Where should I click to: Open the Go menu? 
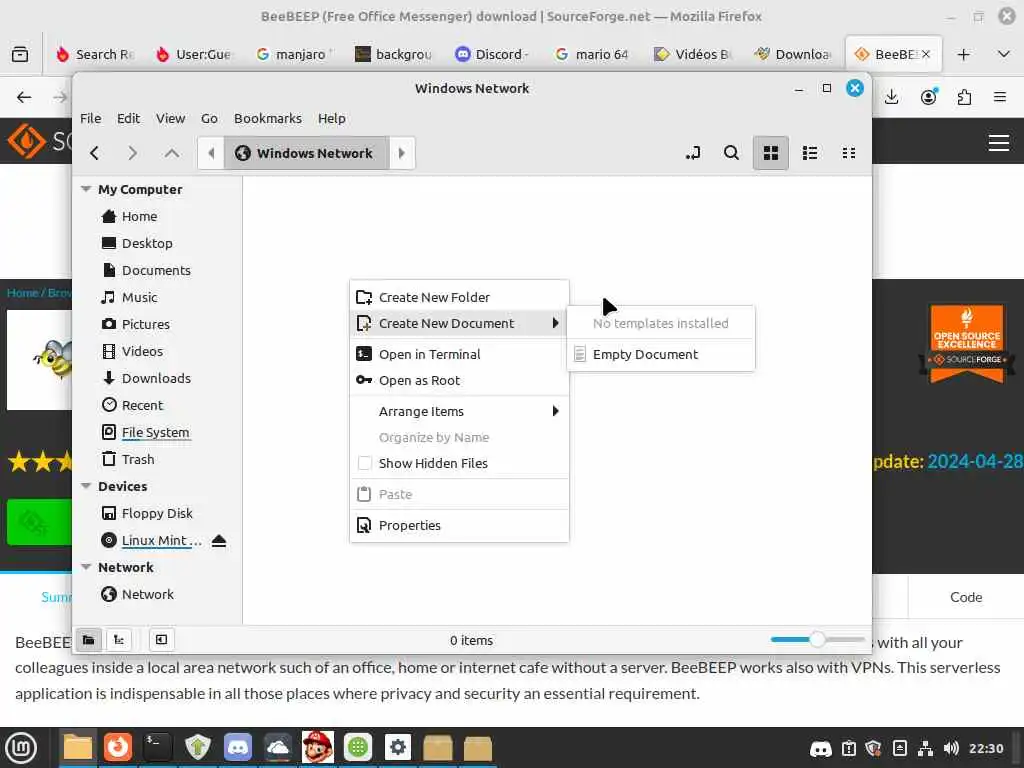pos(209,118)
